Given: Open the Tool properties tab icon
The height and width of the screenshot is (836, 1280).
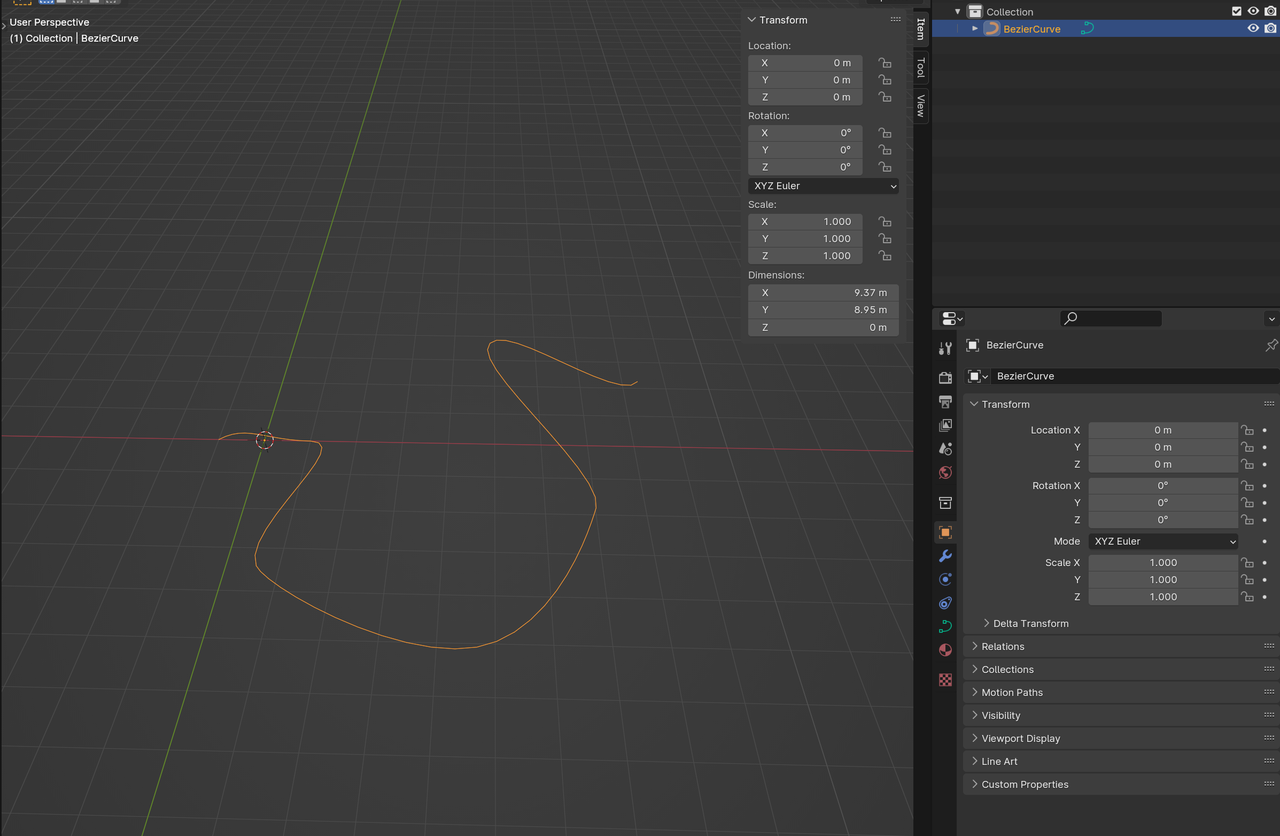Looking at the screenshot, I should point(945,348).
